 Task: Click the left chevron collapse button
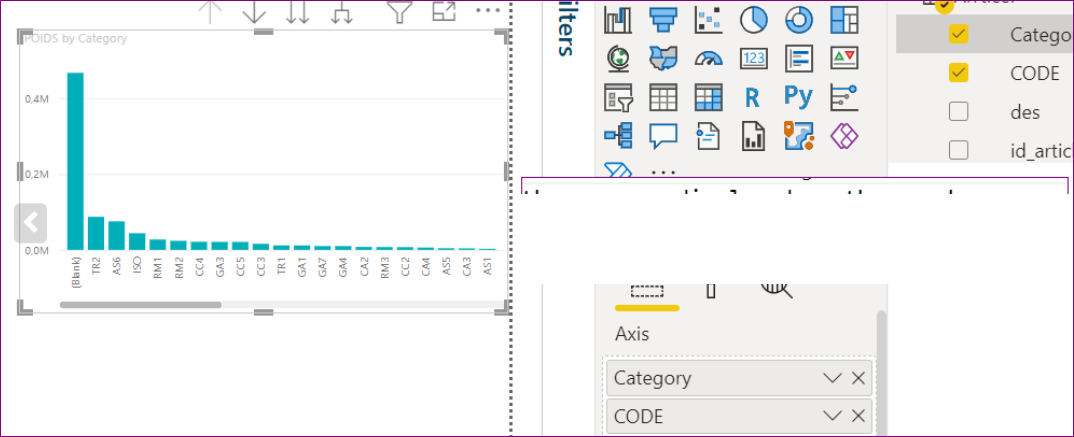click(30, 223)
